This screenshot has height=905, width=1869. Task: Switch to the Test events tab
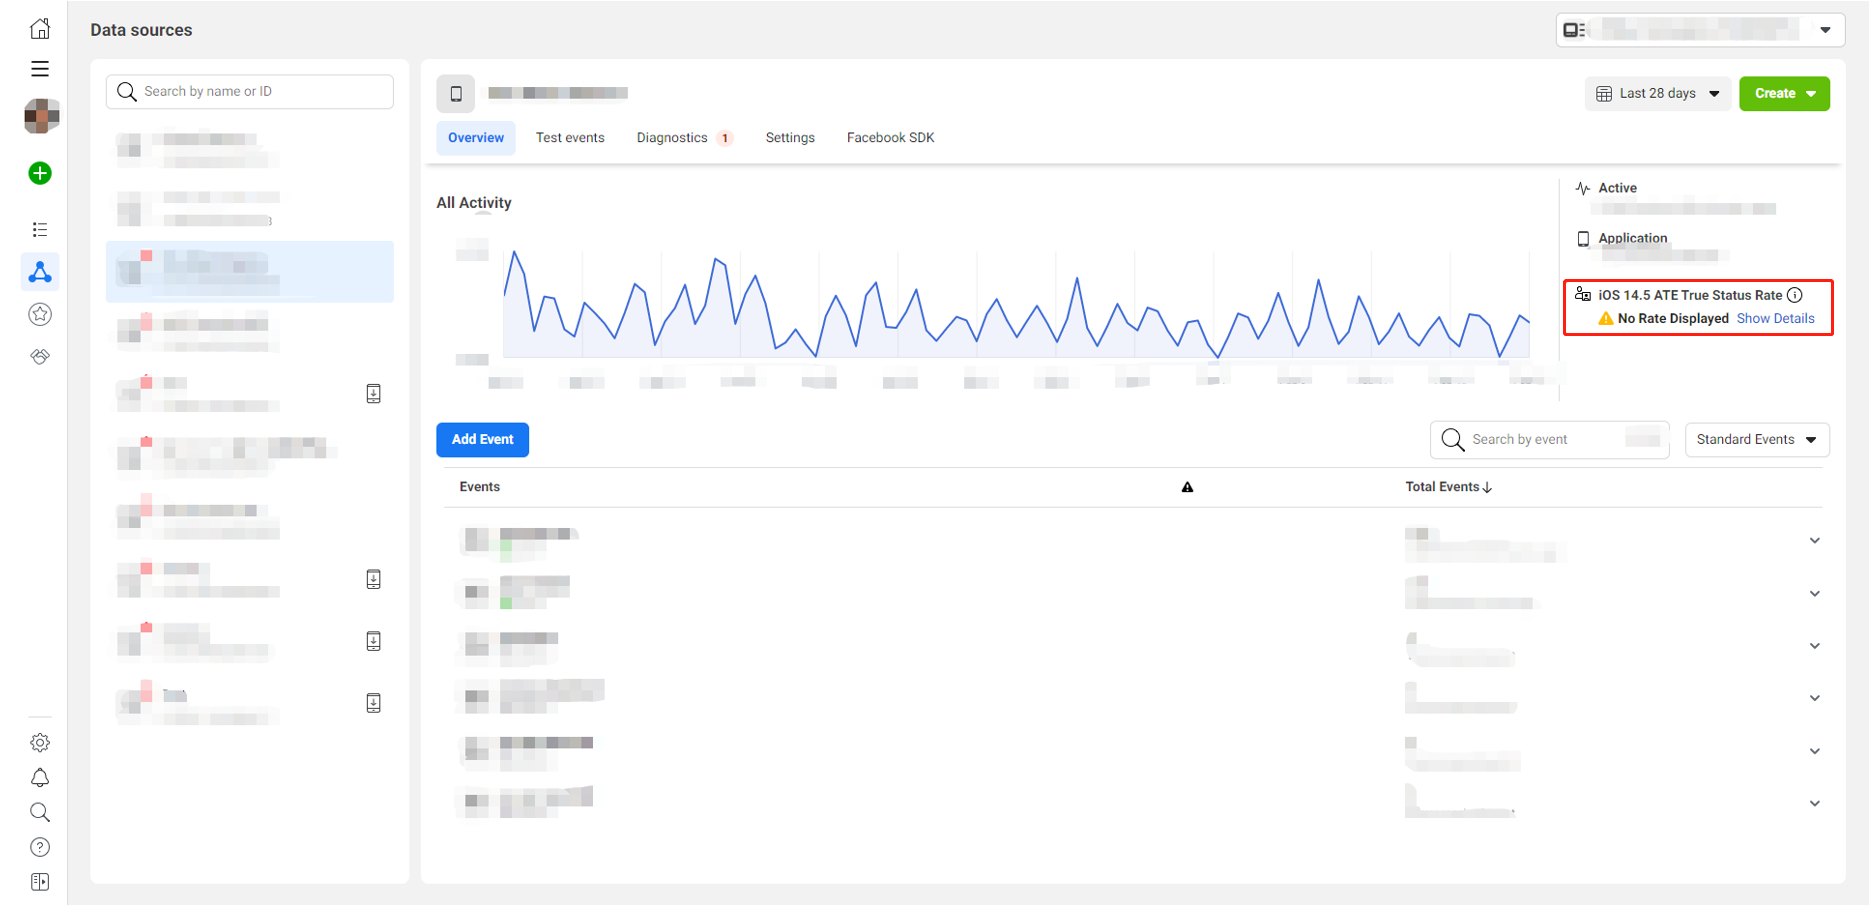[x=570, y=138]
